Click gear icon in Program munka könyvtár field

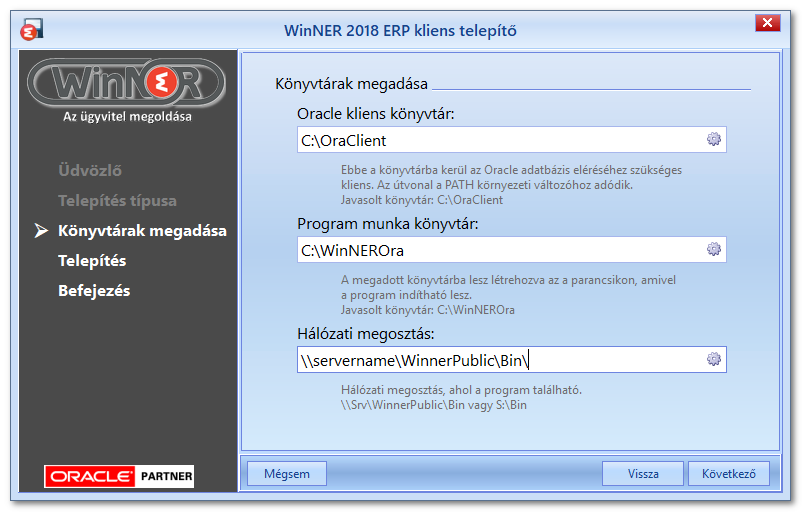(714, 249)
